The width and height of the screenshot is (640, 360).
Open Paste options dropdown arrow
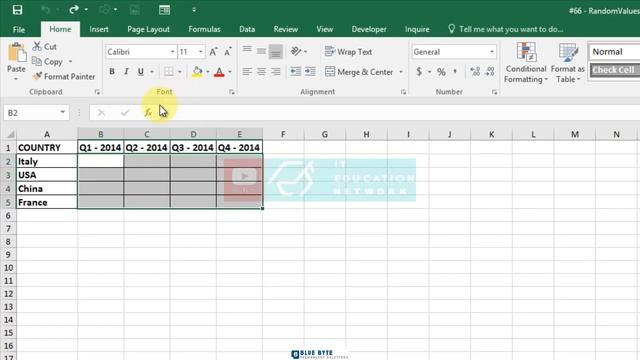pos(16,78)
